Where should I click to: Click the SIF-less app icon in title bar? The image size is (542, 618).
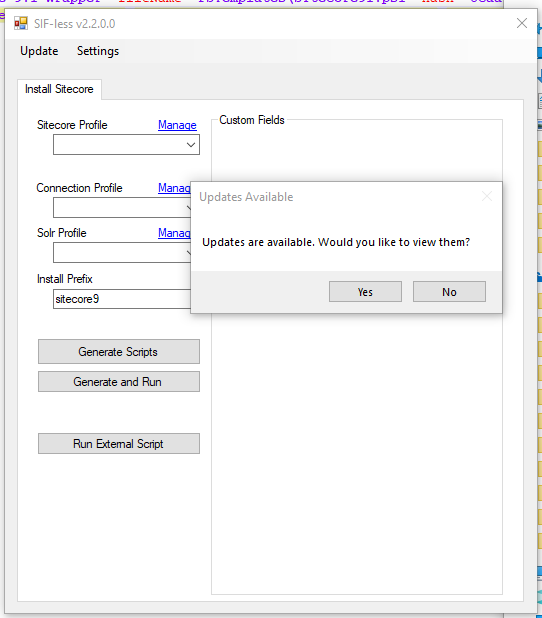[x=21, y=24]
